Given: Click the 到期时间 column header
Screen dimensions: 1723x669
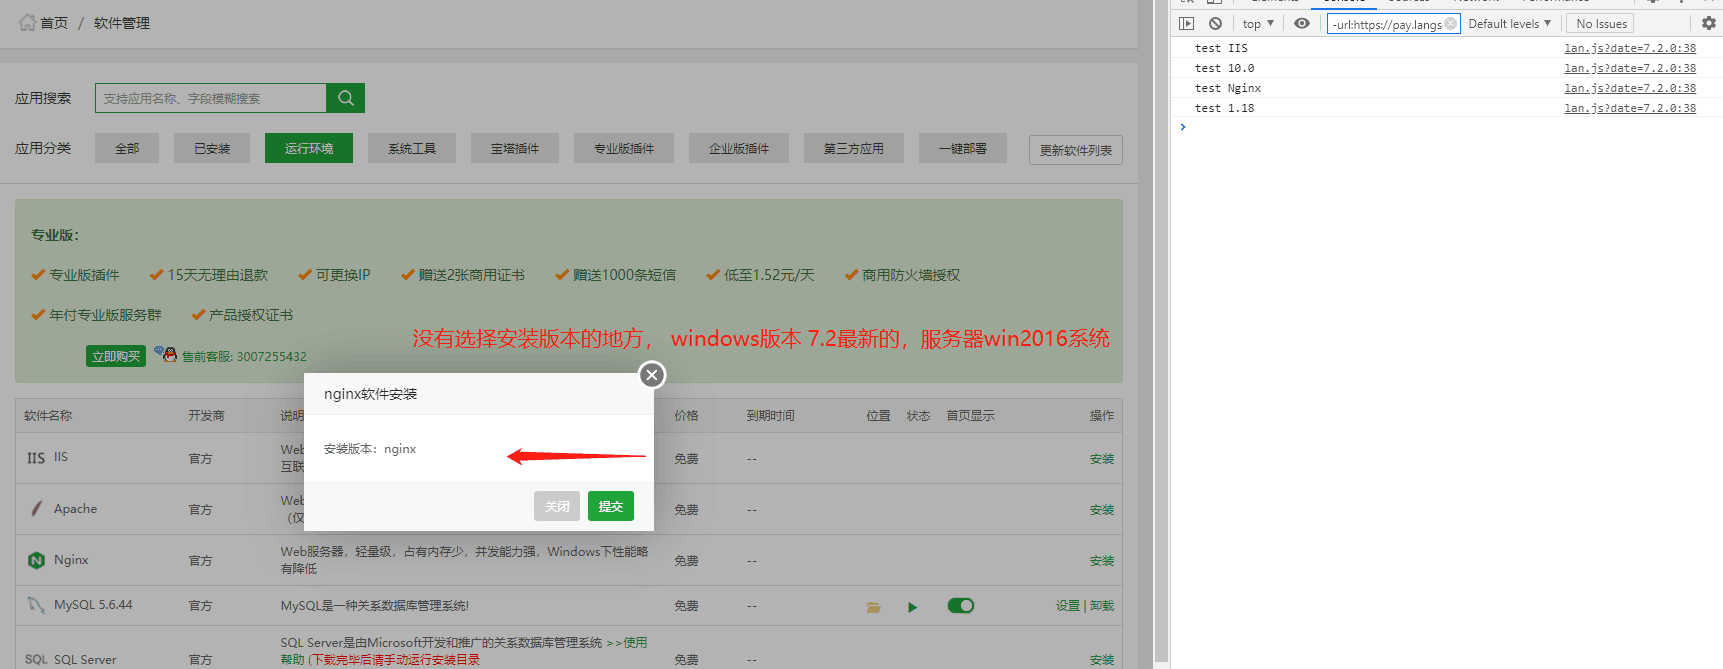Looking at the screenshot, I should pos(770,416).
